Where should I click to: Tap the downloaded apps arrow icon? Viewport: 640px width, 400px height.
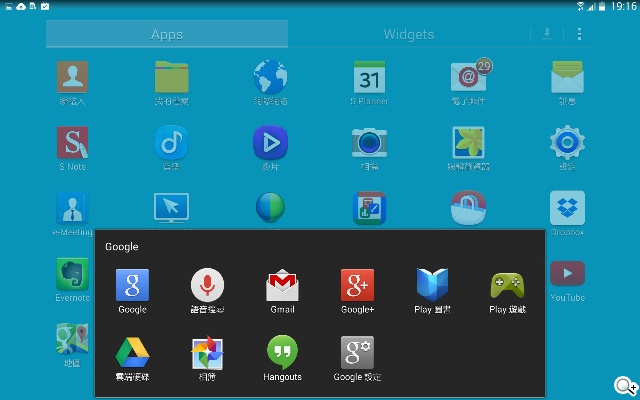click(547, 34)
